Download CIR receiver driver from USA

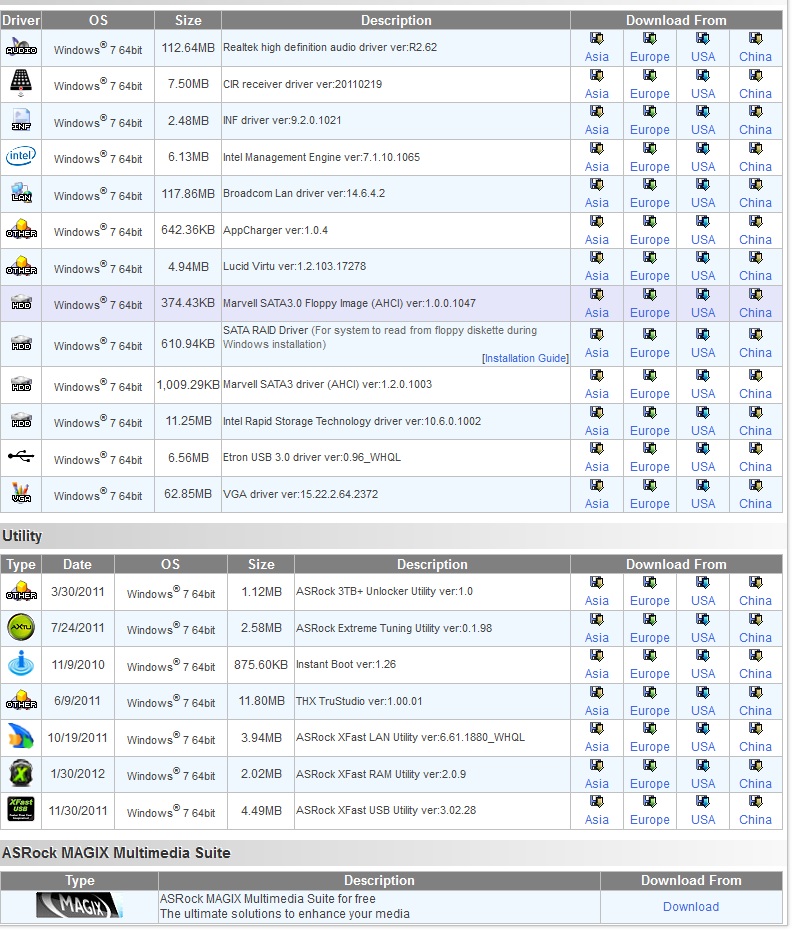[703, 94]
